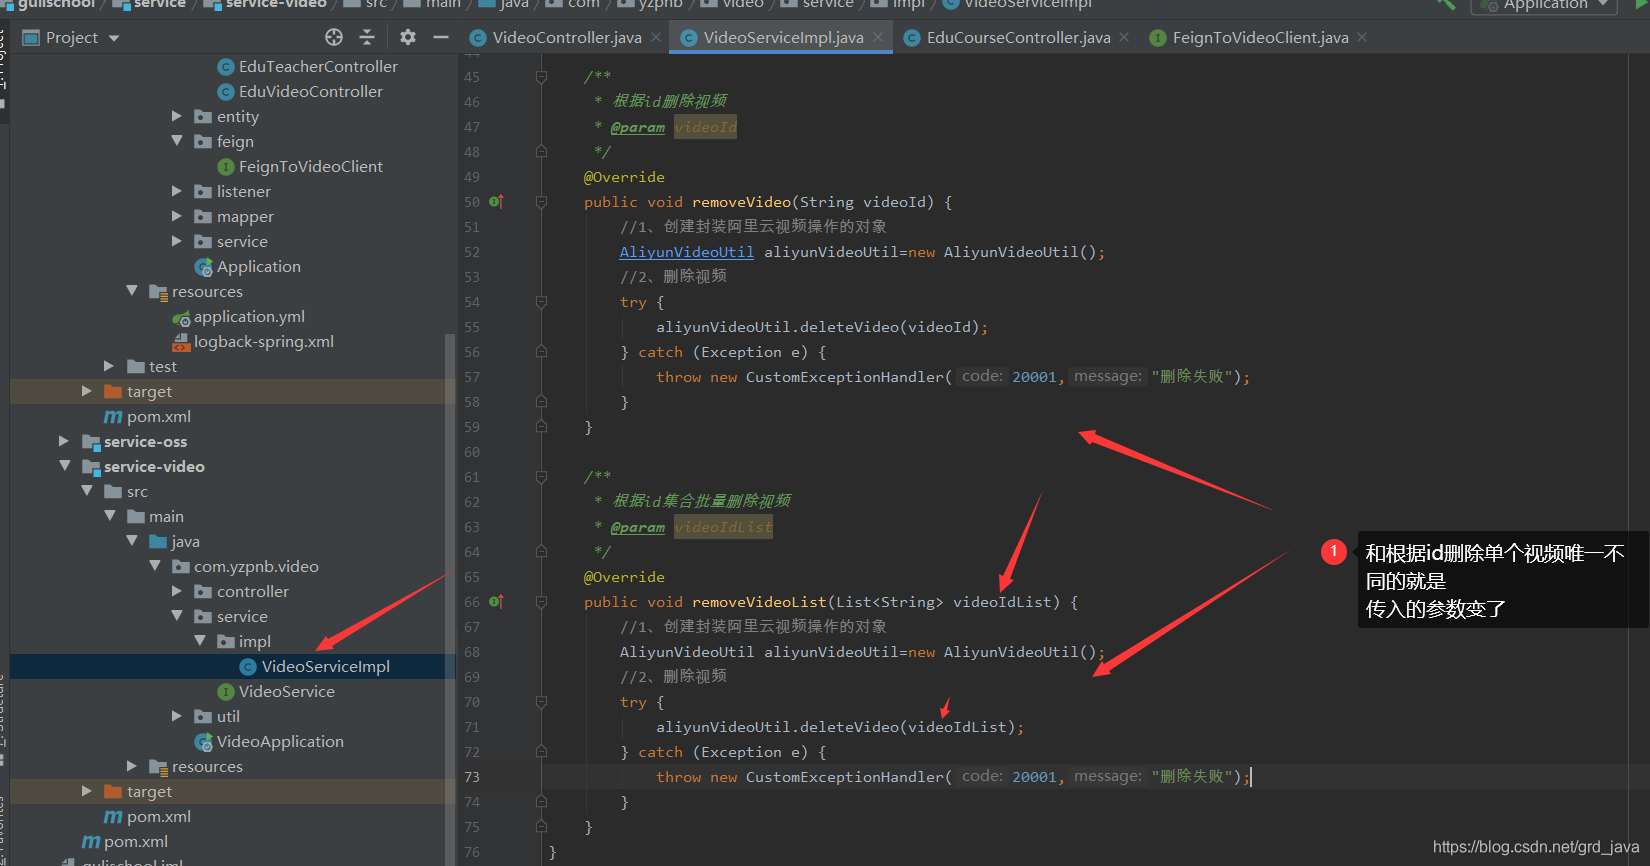Image resolution: width=1650 pixels, height=866 pixels.
Task: Collapse the main folder
Action: click(x=109, y=516)
